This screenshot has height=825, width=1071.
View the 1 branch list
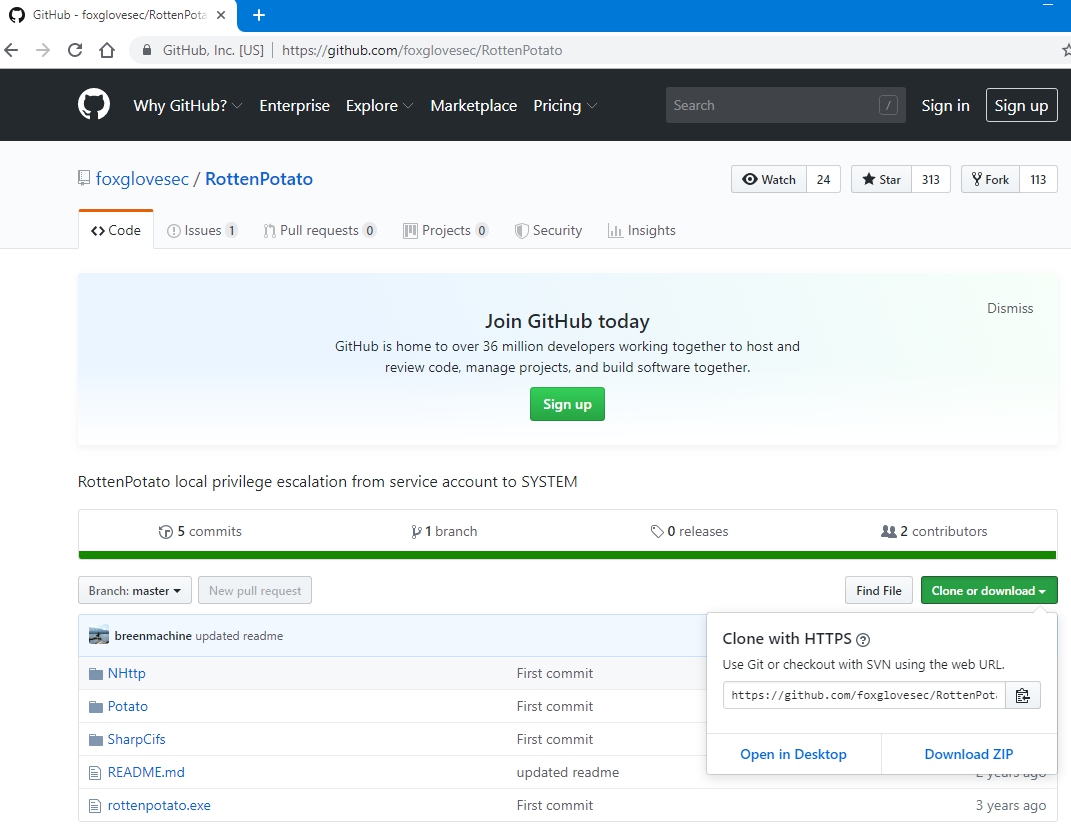coord(444,531)
